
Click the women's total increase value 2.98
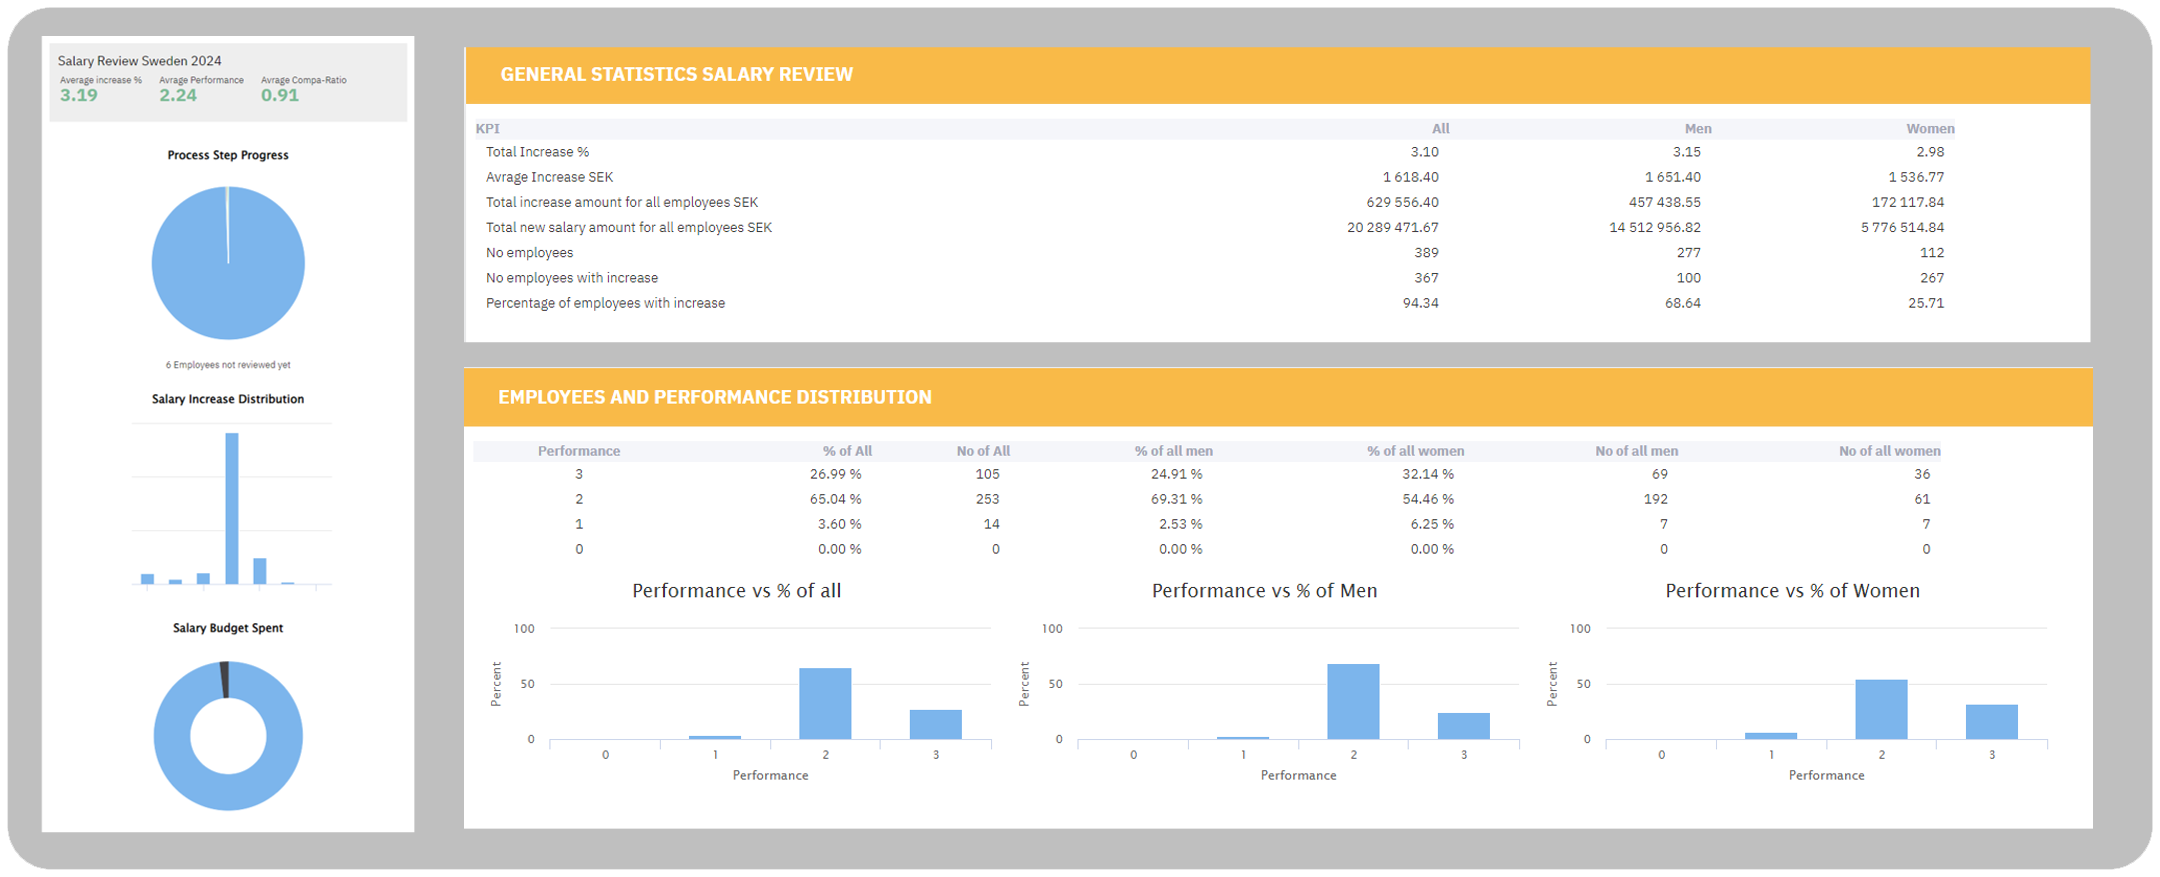pos(1930,152)
